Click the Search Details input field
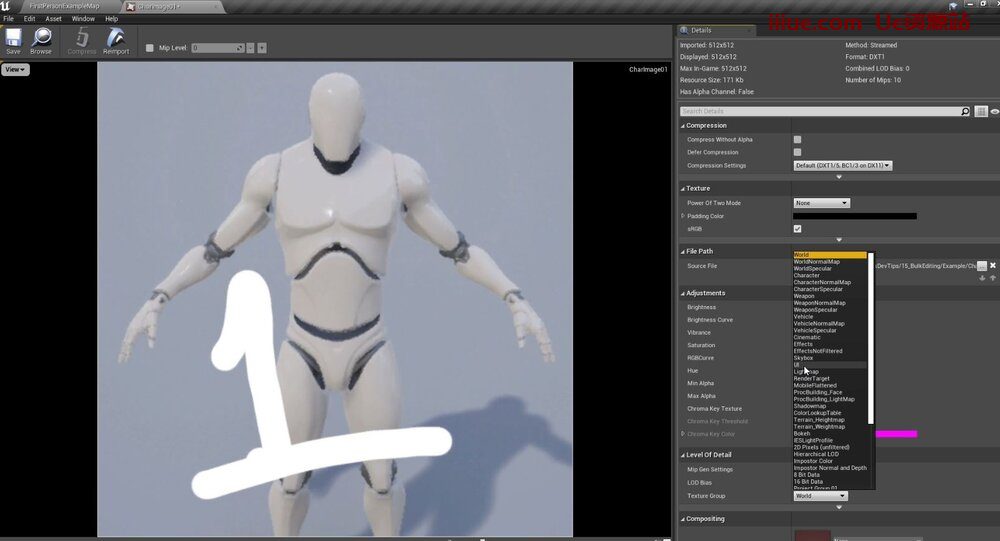Viewport: 1000px width, 541px height. [818, 112]
